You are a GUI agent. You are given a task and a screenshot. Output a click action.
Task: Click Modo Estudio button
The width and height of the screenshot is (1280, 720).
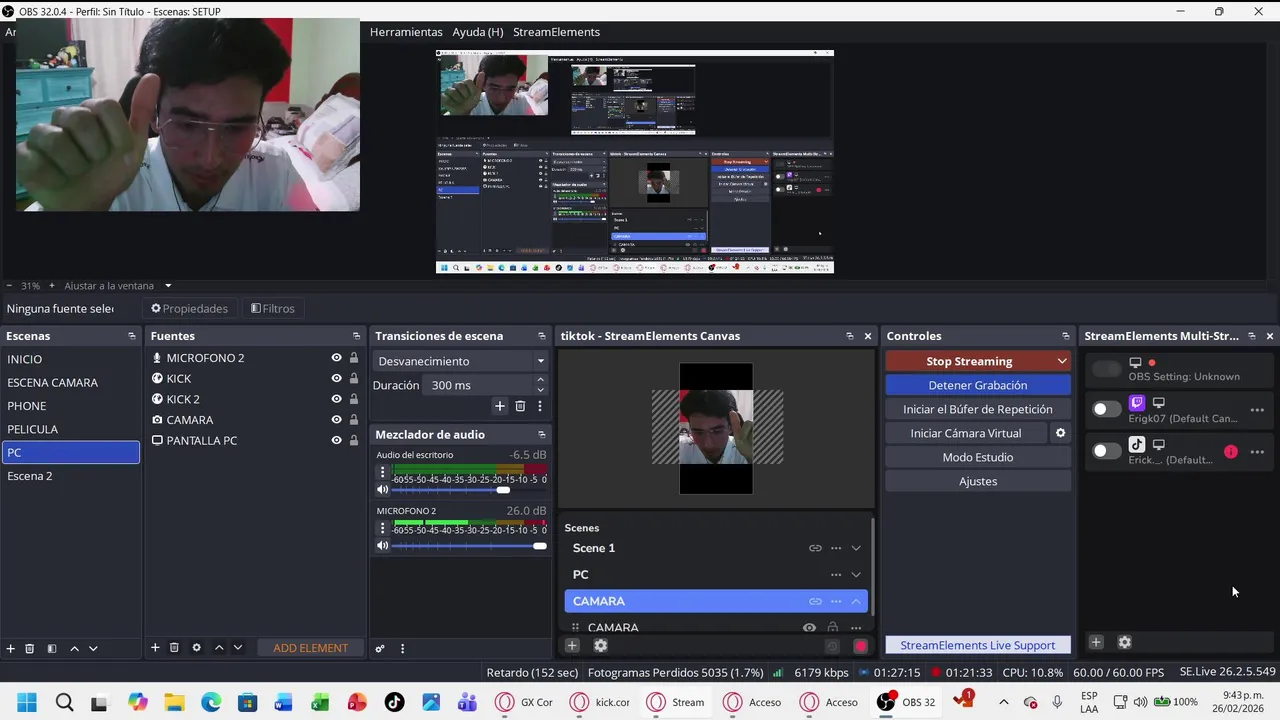[978, 457]
